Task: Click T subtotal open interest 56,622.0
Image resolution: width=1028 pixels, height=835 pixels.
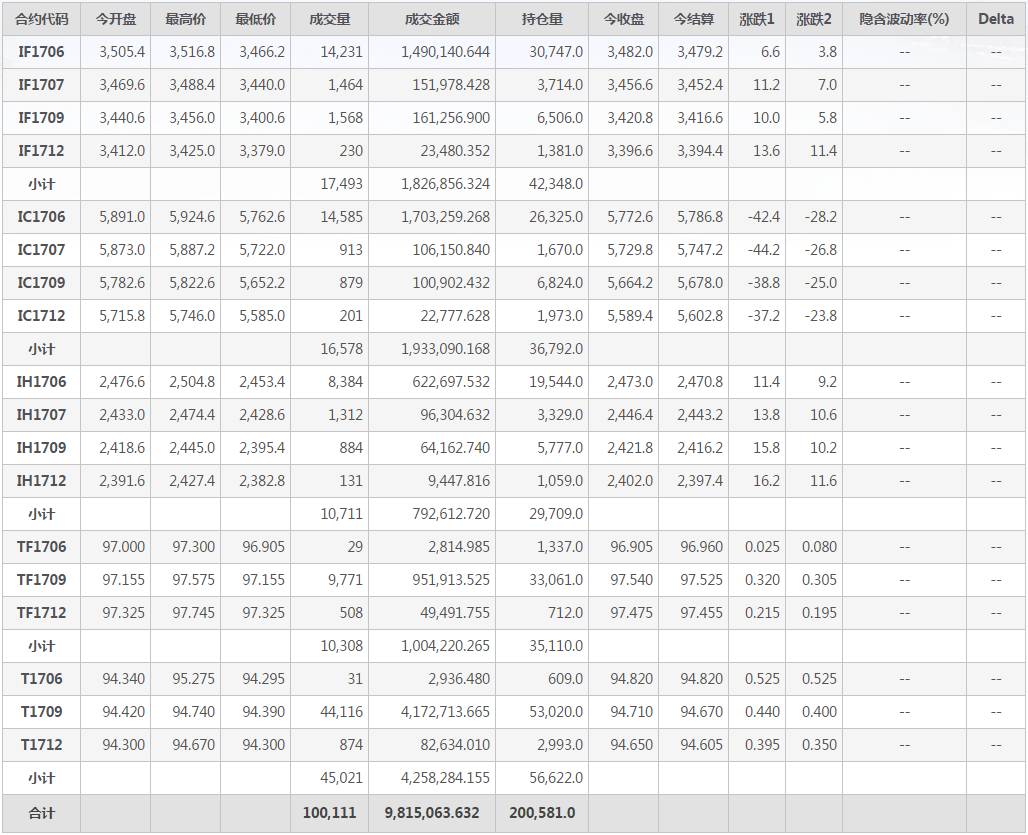Action: pos(555,778)
